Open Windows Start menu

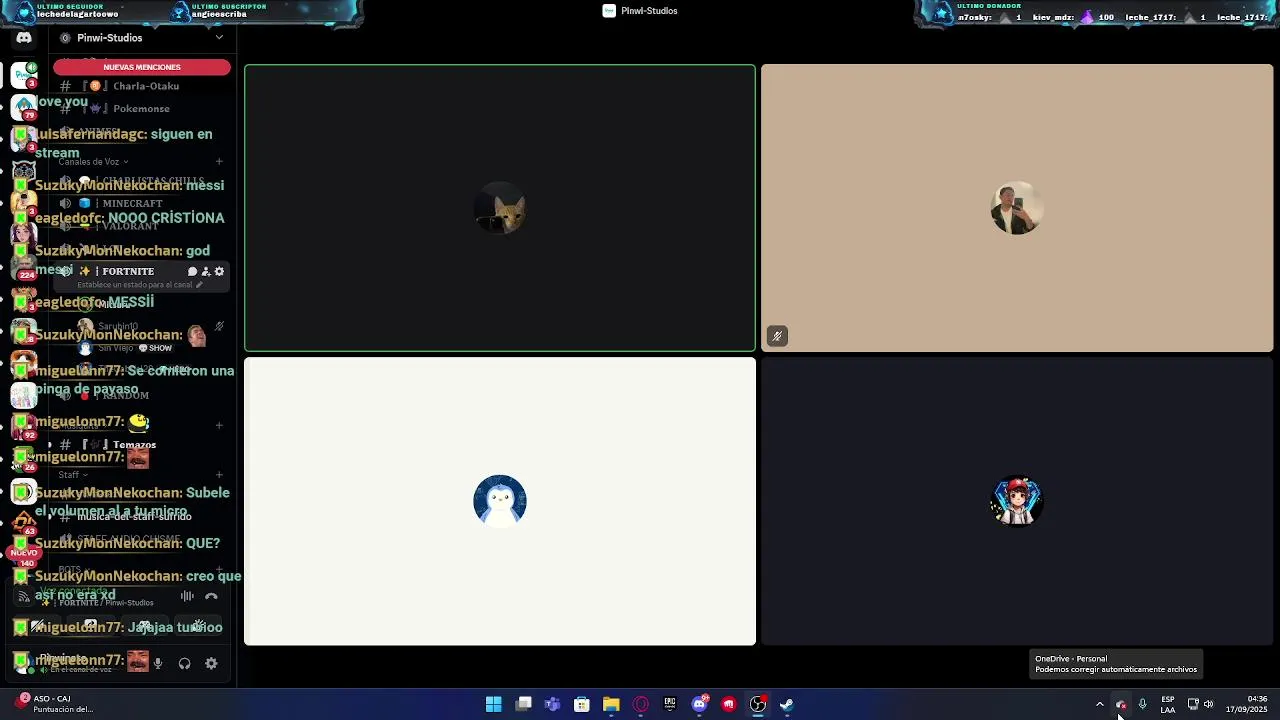pyautogui.click(x=494, y=705)
